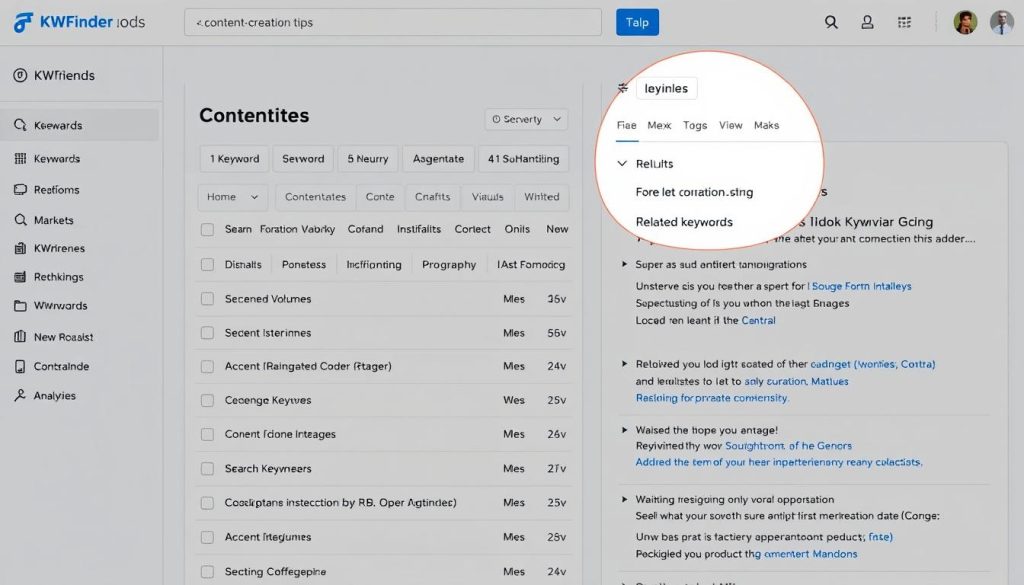Select the Keywords search icon in the sidebar

22,125
